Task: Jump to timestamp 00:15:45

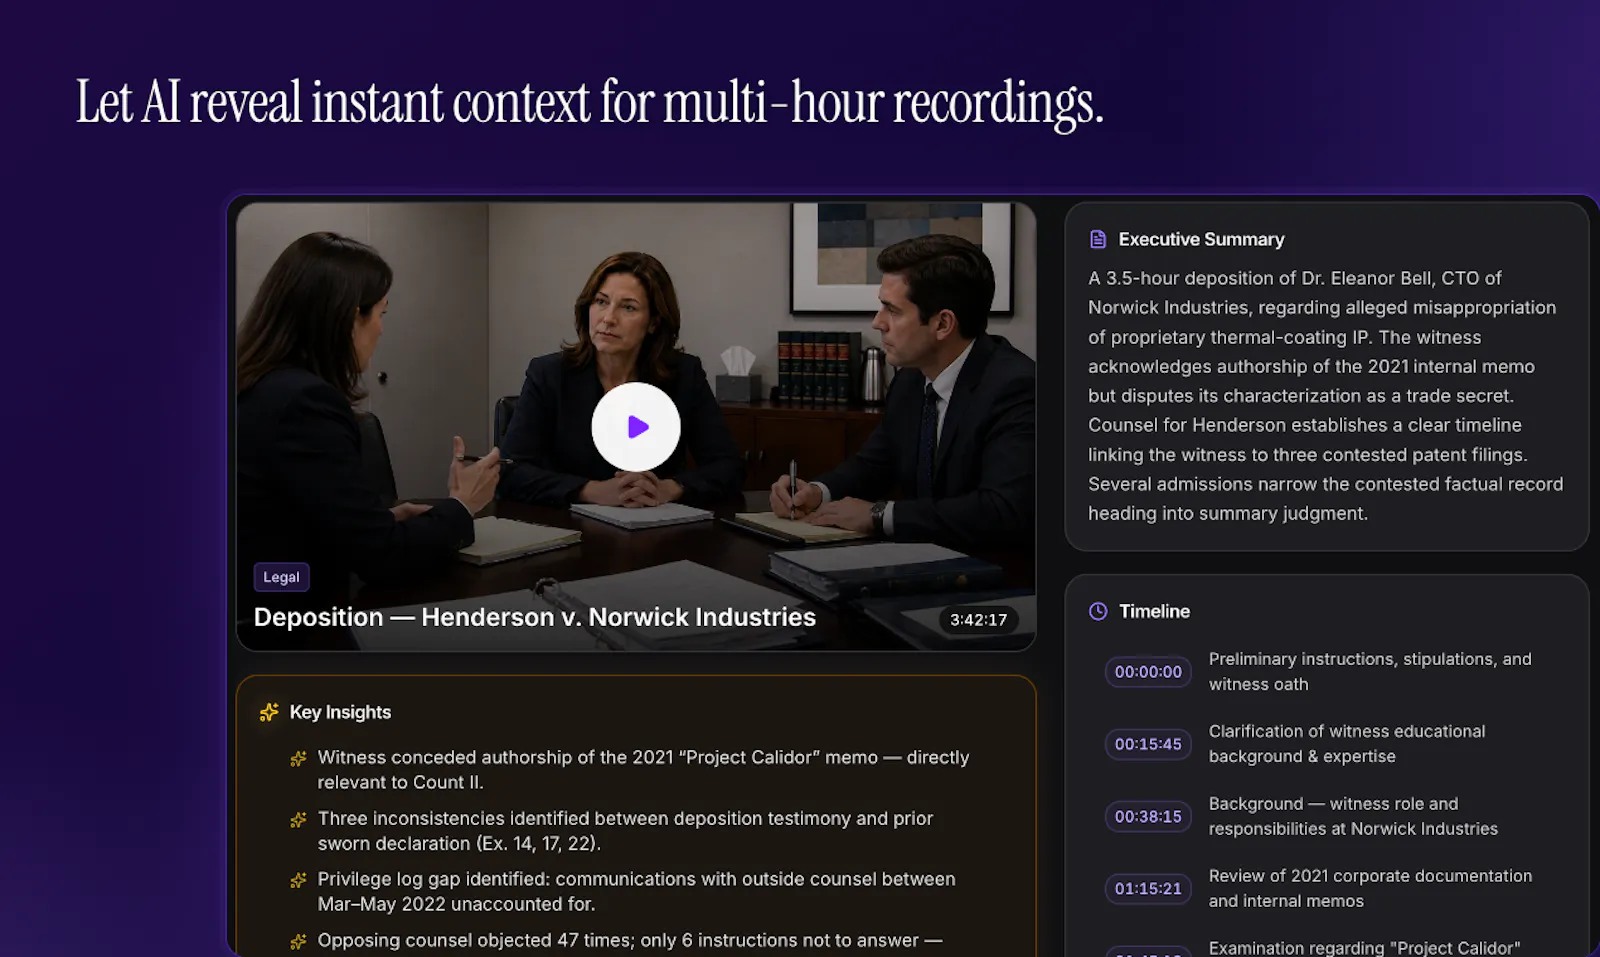Action: pyautogui.click(x=1148, y=744)
